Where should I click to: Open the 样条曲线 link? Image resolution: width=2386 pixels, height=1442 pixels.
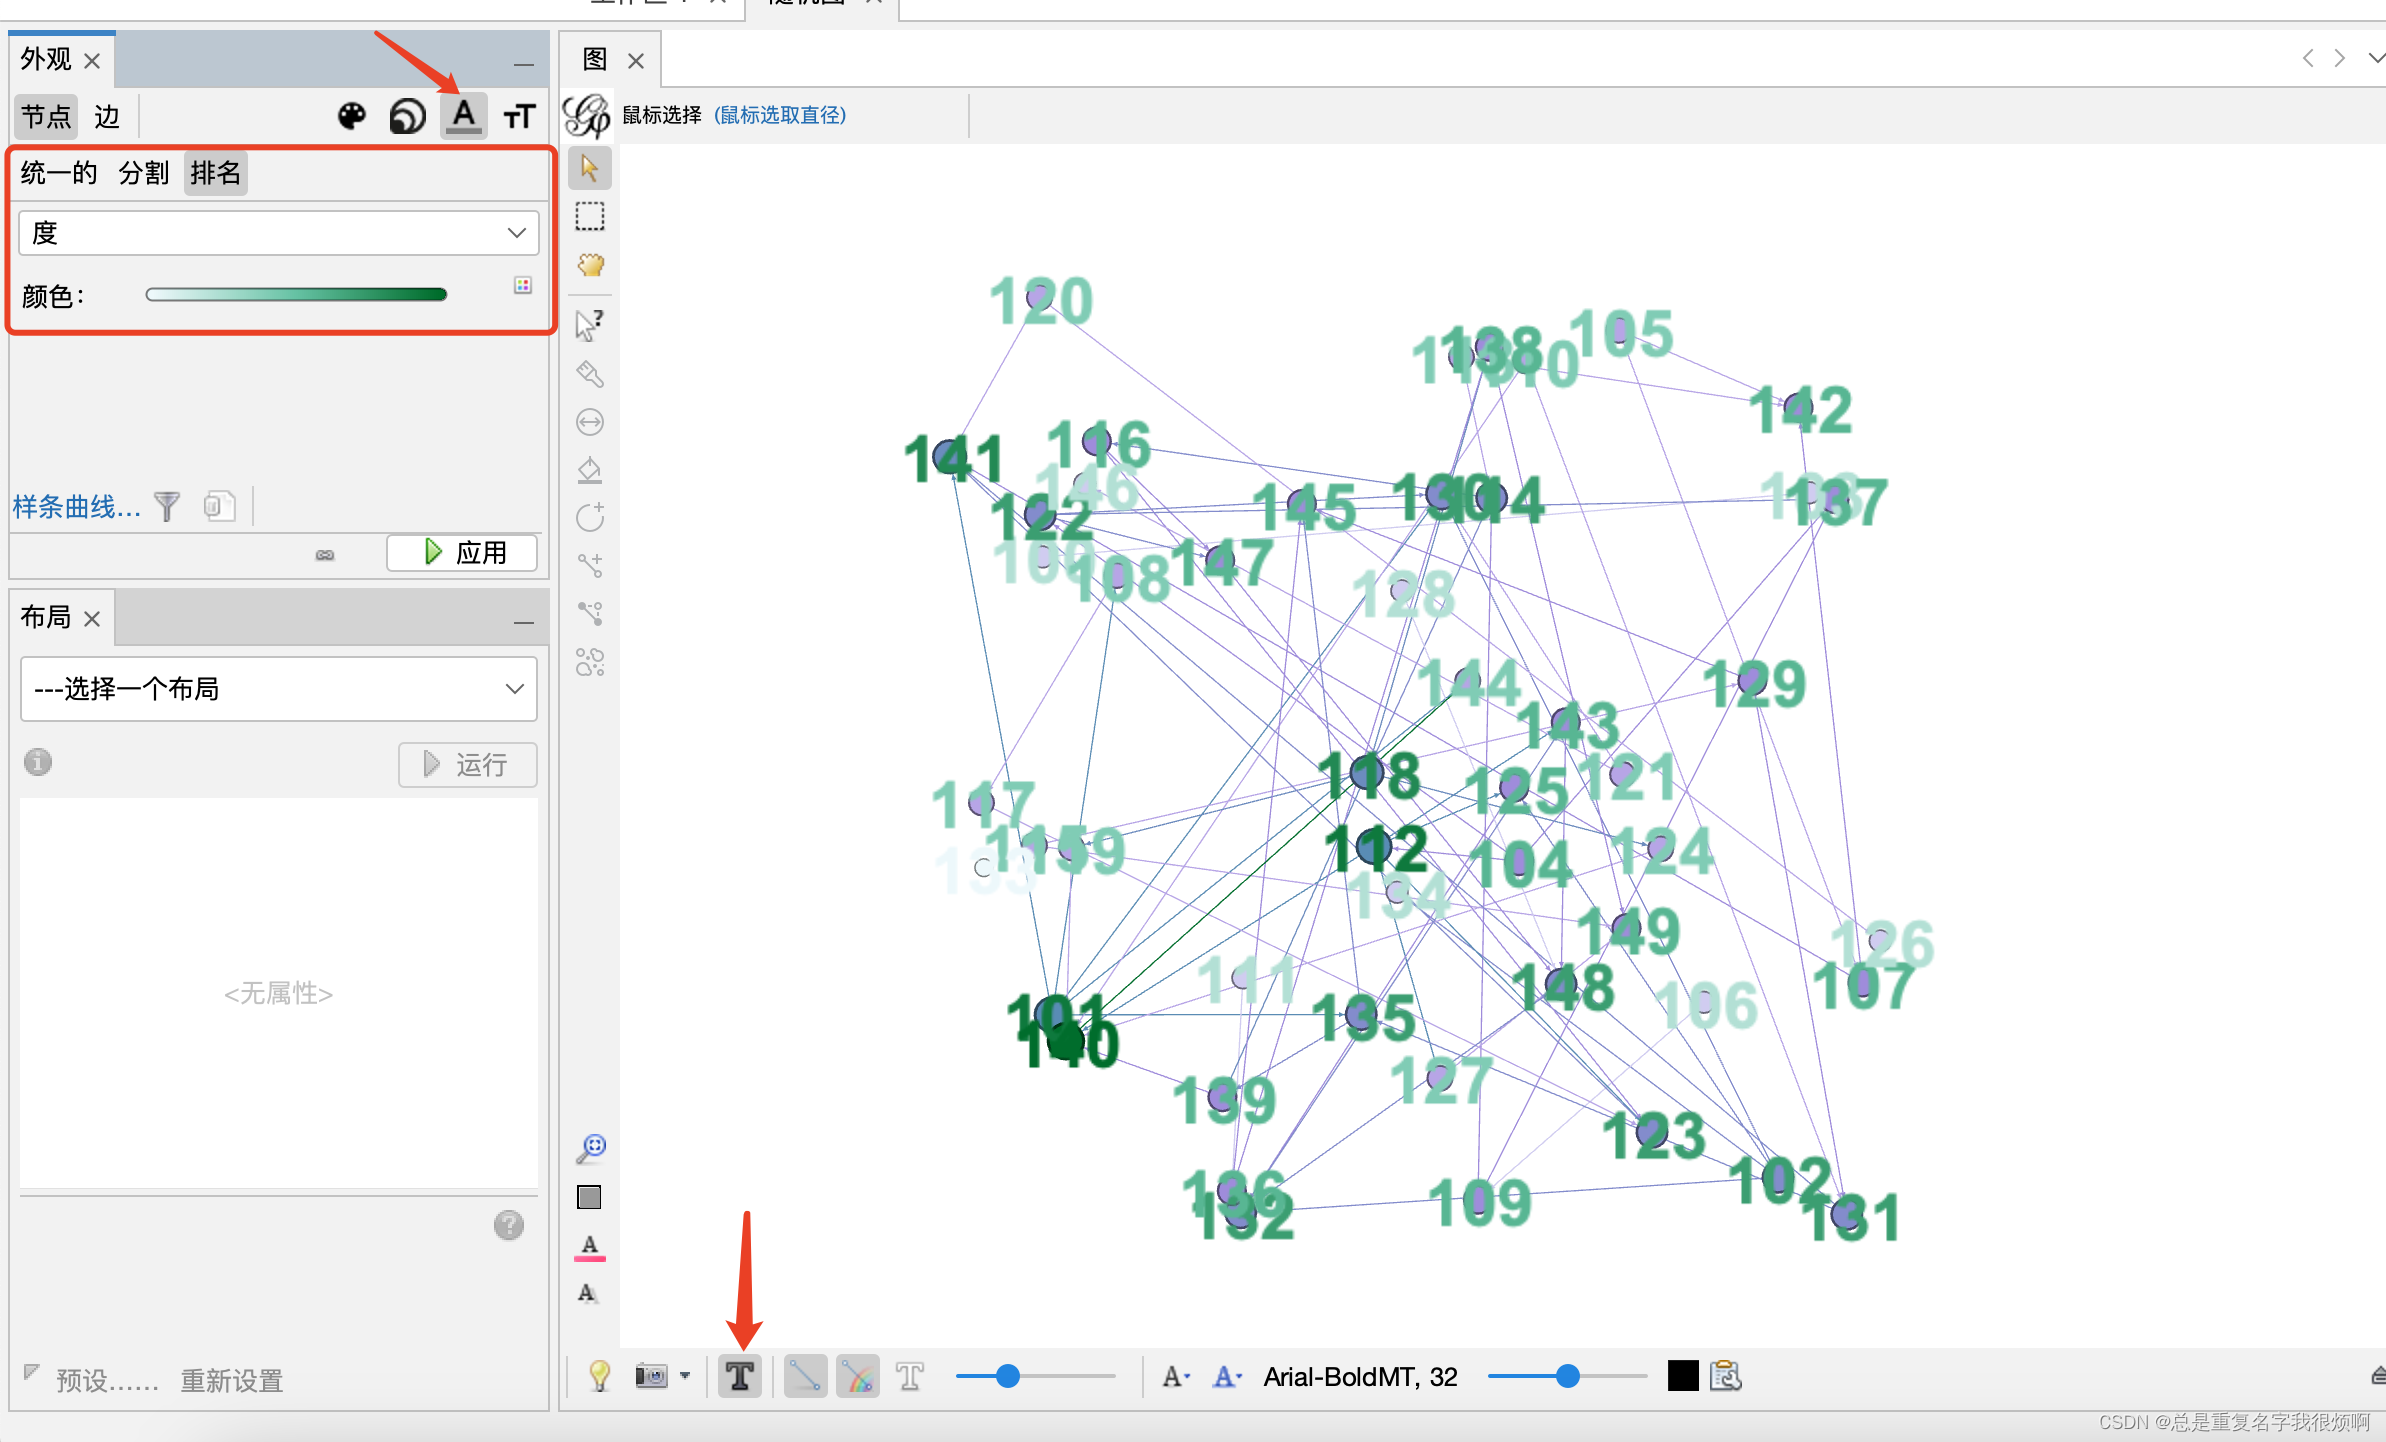(76, 507)
